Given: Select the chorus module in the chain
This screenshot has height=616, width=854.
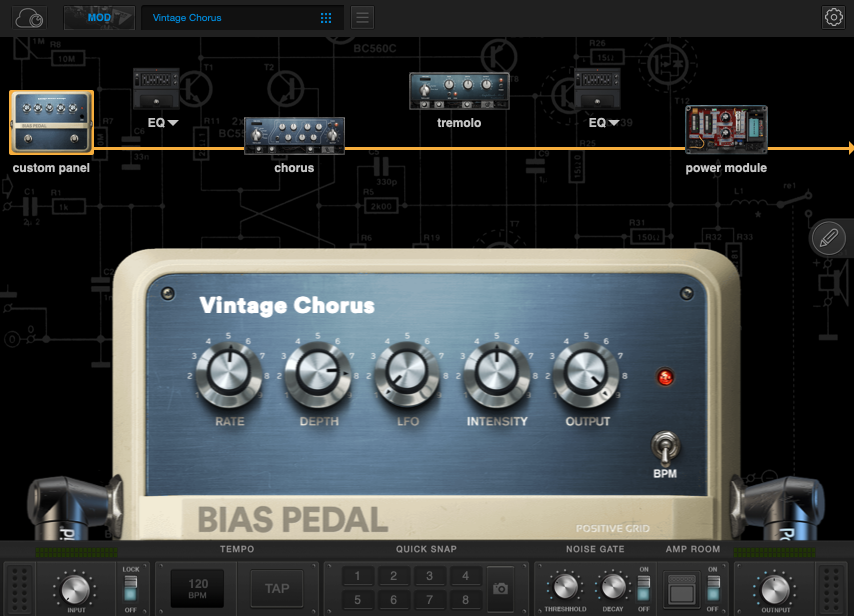Looking at the screenshot, I should [294, 136].
